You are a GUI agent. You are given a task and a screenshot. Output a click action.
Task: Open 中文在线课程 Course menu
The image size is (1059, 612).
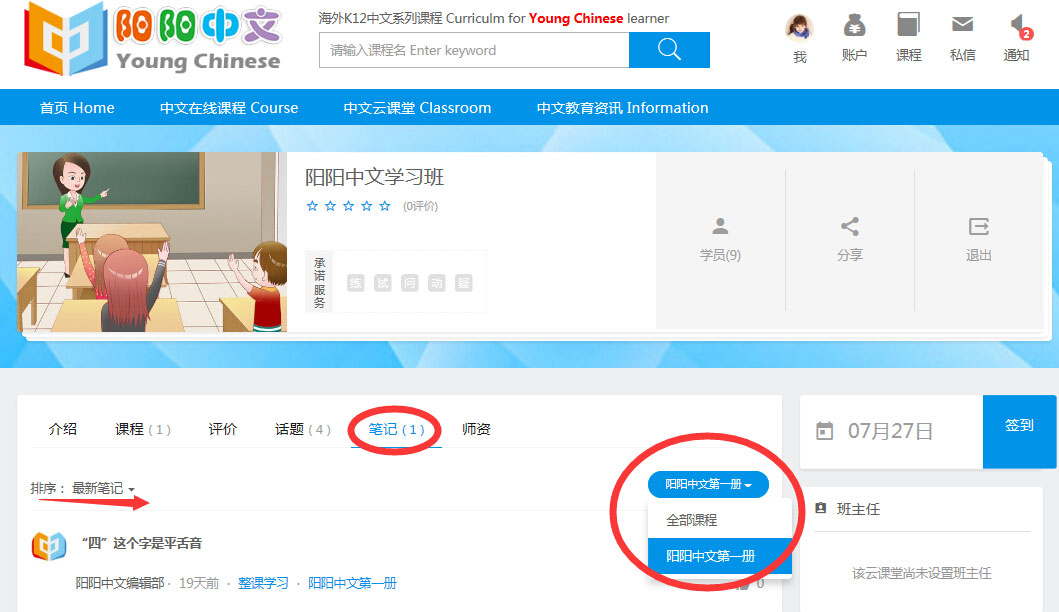pos(229,107)
